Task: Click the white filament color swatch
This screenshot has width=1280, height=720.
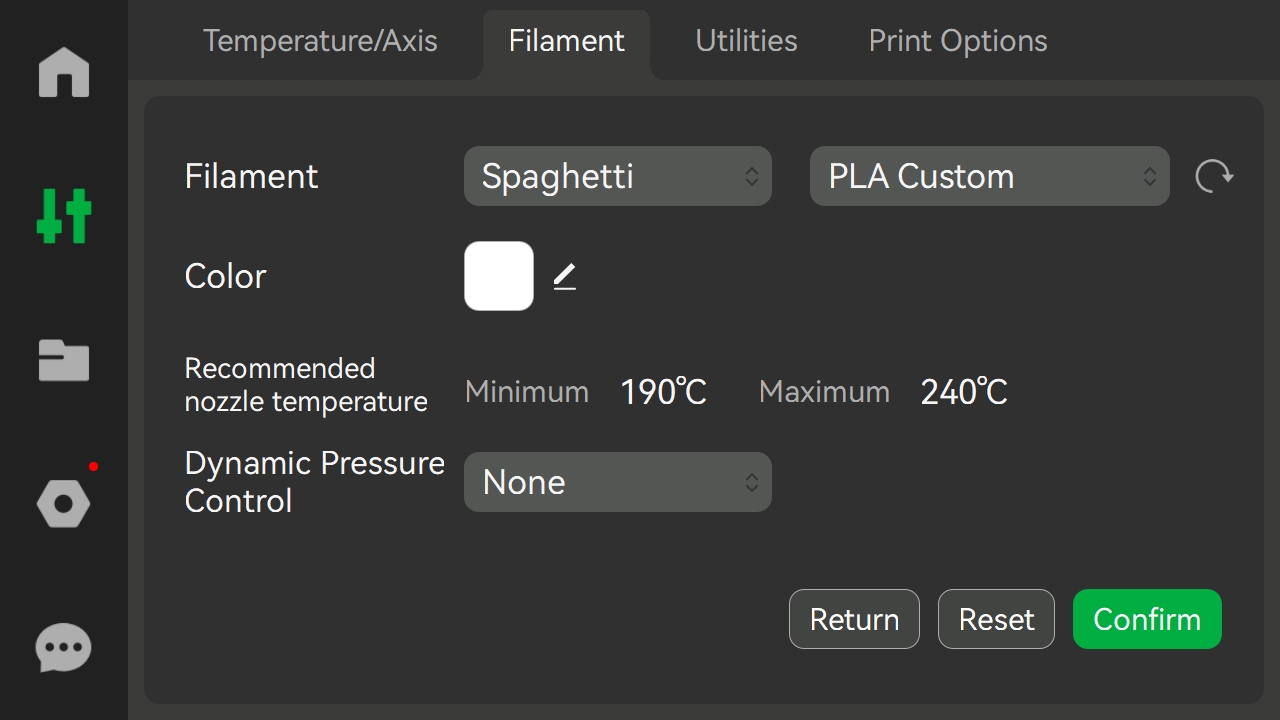Action: click(x=499, y=276)
